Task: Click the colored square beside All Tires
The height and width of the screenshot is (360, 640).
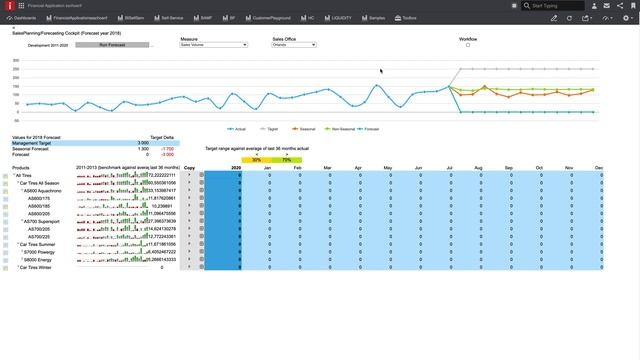Action: (5, 176)
